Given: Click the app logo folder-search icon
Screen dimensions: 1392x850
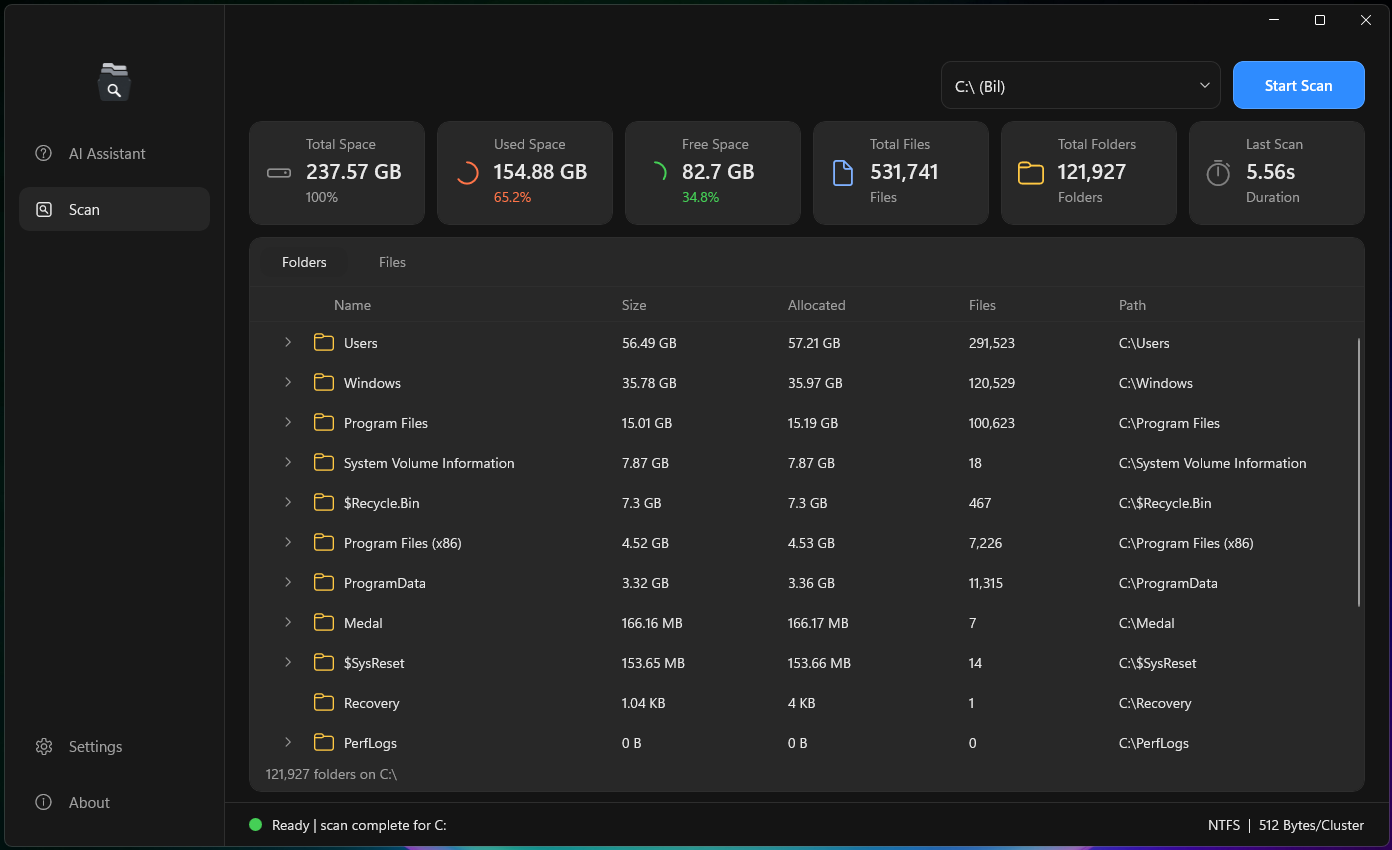Looking at the screenshot, I should (114, 82).
